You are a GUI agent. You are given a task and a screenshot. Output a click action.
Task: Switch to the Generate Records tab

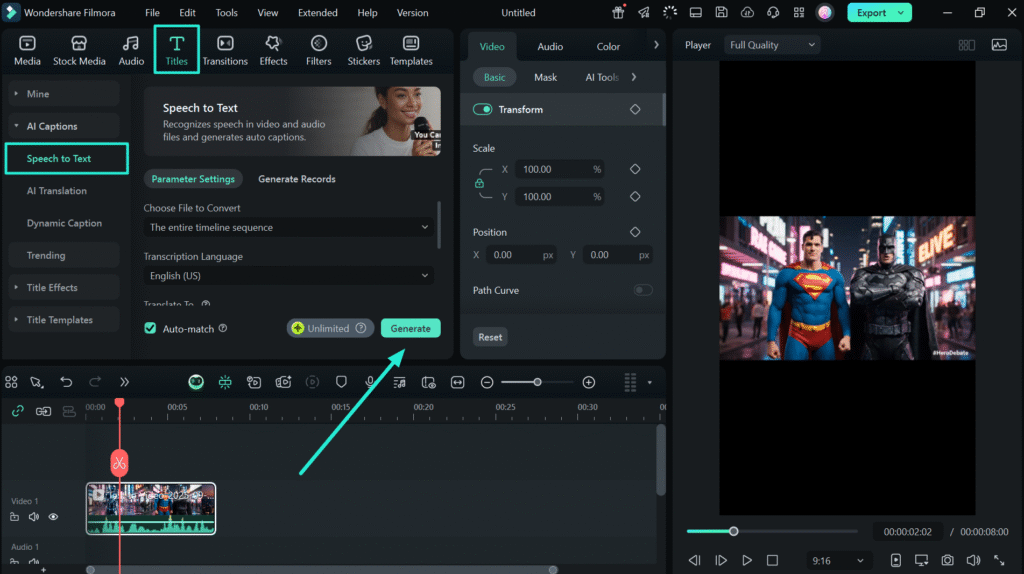pos(297,179)
